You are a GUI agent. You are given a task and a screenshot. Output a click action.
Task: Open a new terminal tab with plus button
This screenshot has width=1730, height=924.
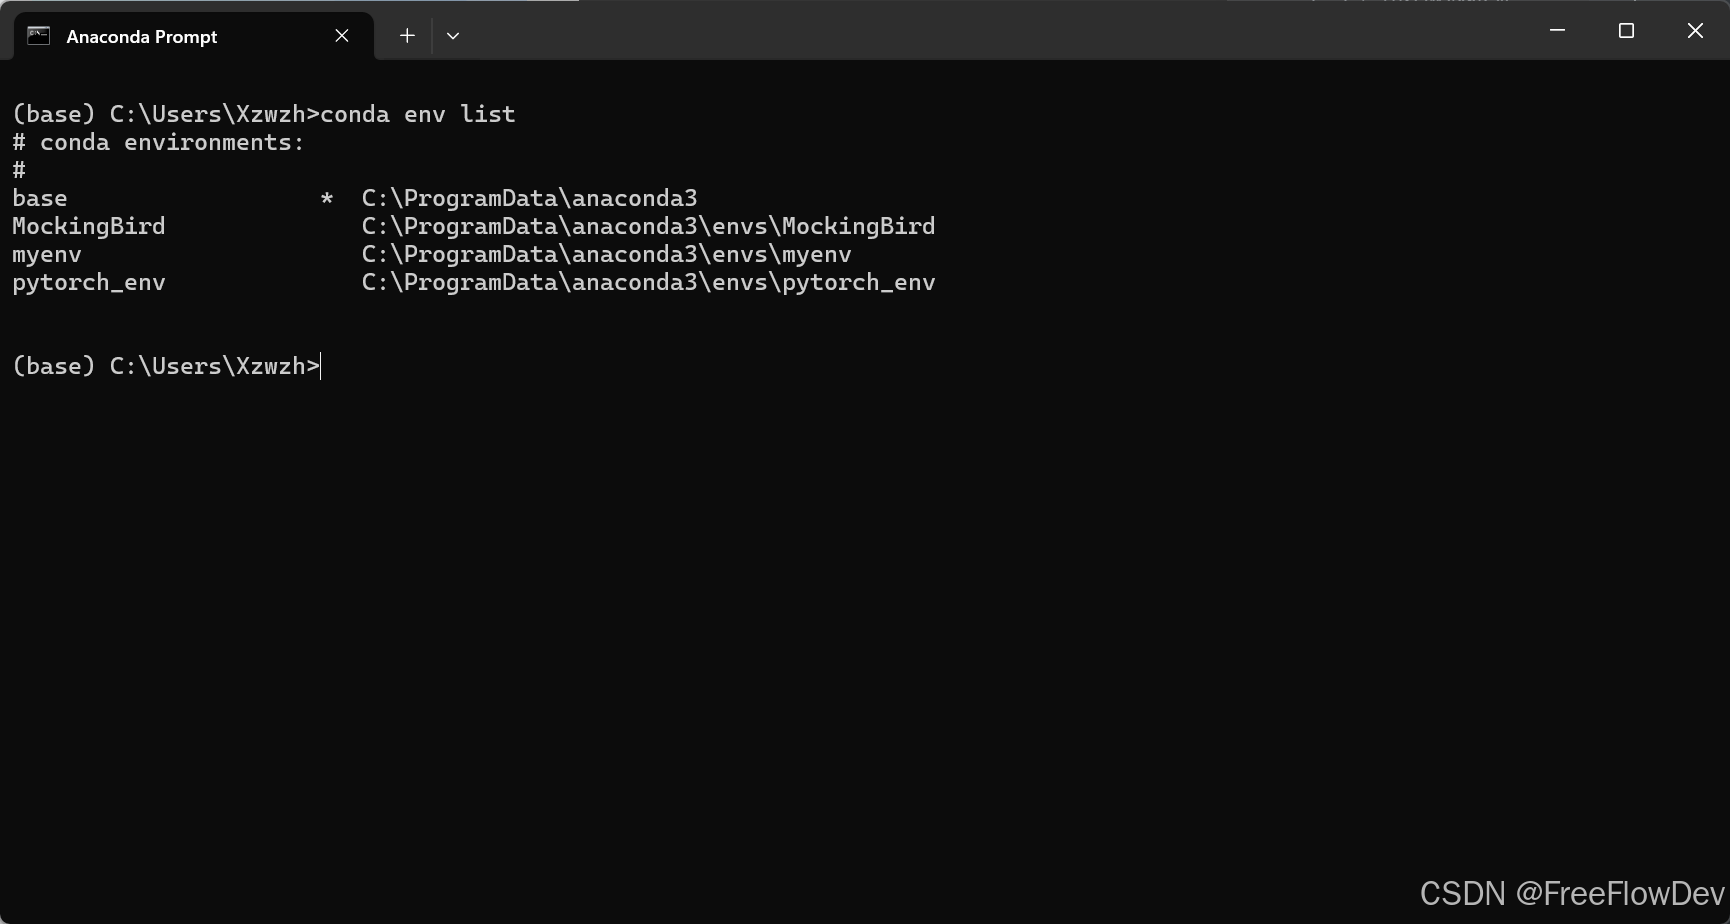[x=407, y=36]
